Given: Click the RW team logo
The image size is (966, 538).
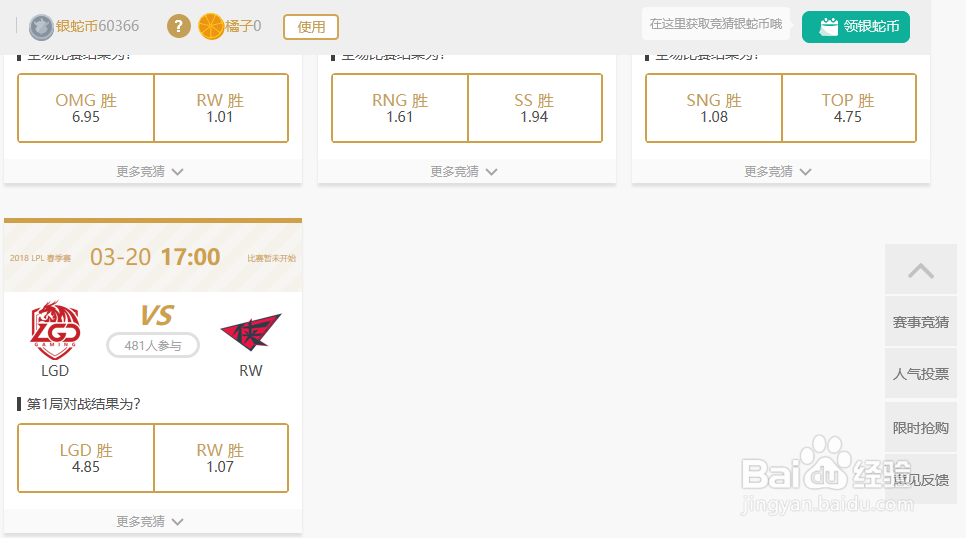Looking at the screenshot, I should point(251,332).
